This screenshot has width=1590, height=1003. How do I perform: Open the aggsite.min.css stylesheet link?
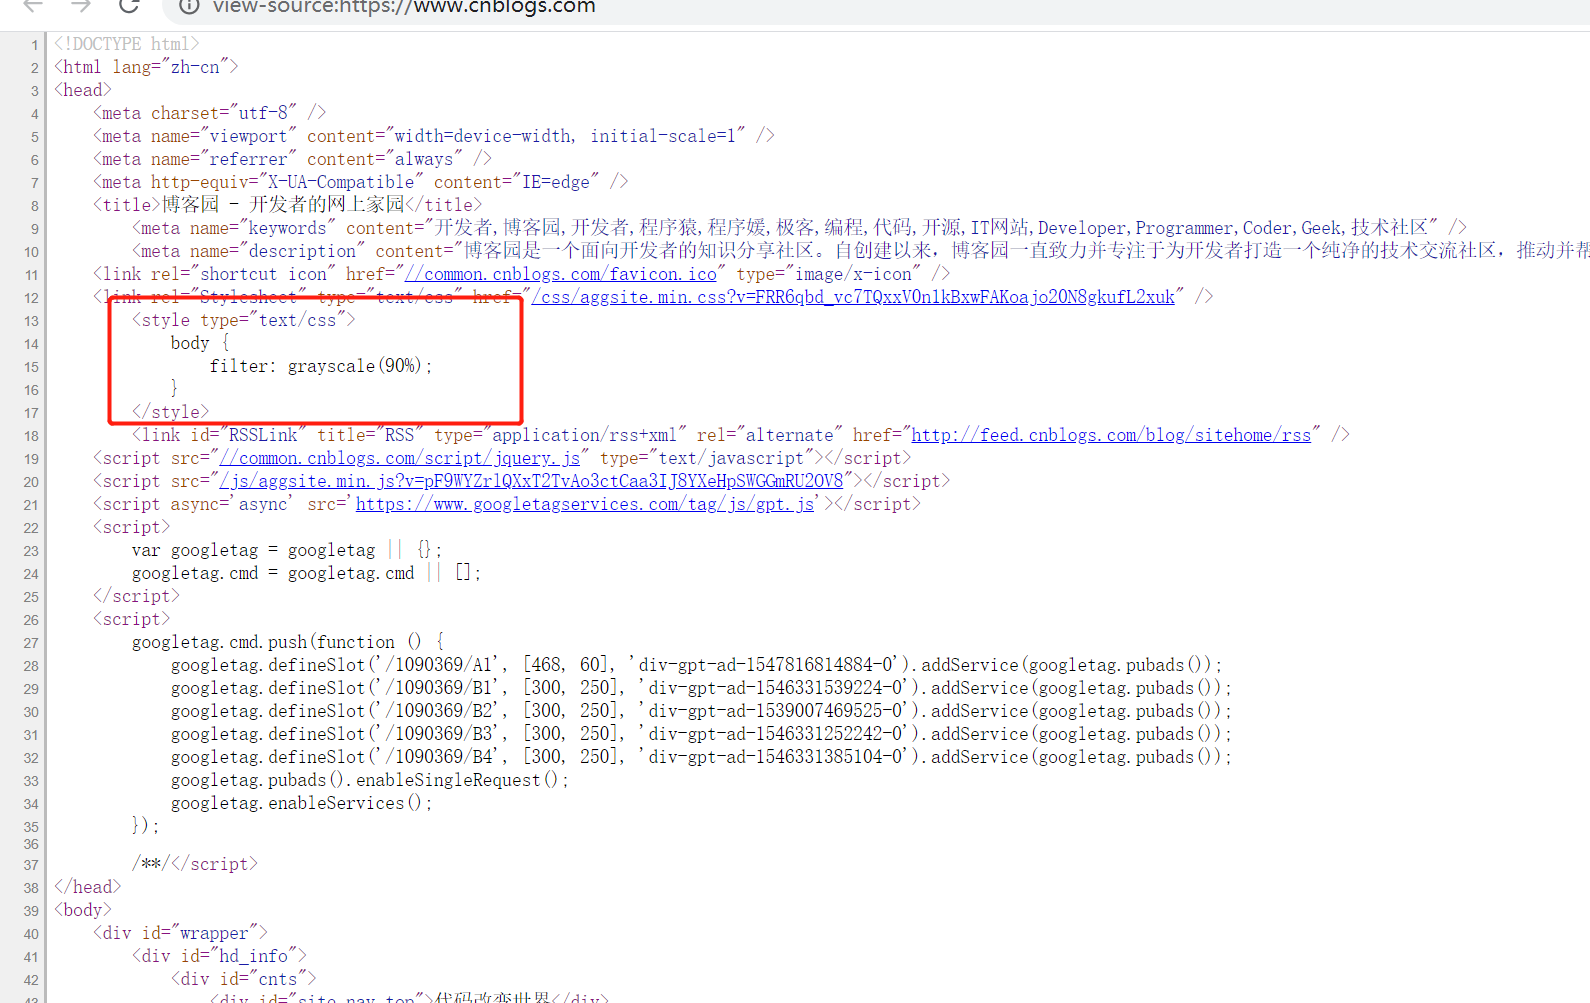[x=853, y=297]
